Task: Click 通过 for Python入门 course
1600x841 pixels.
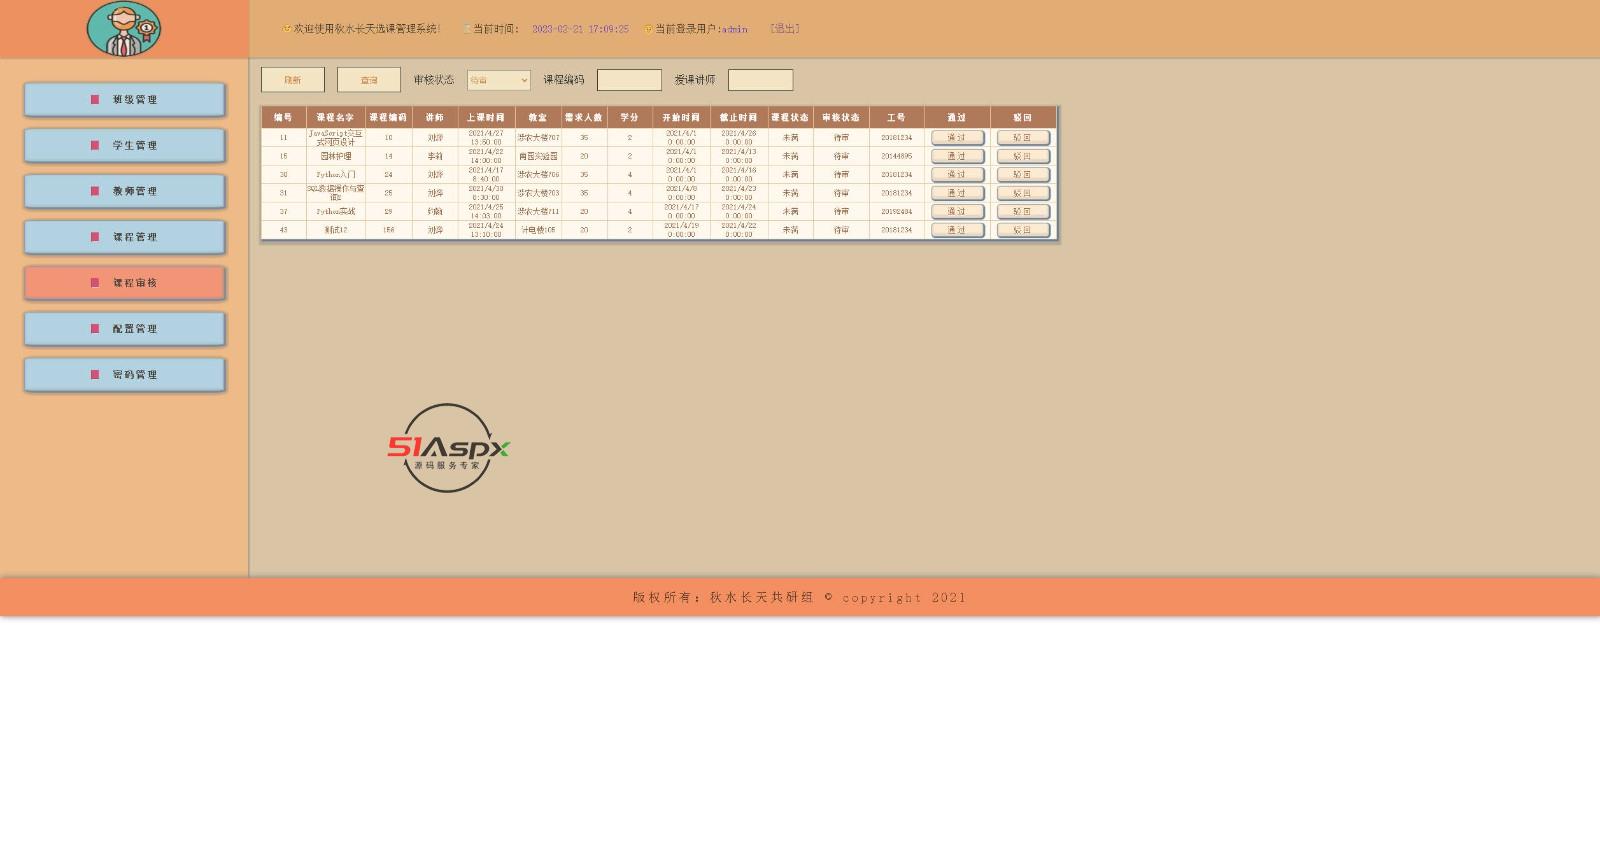Action: tap(957, 175)
